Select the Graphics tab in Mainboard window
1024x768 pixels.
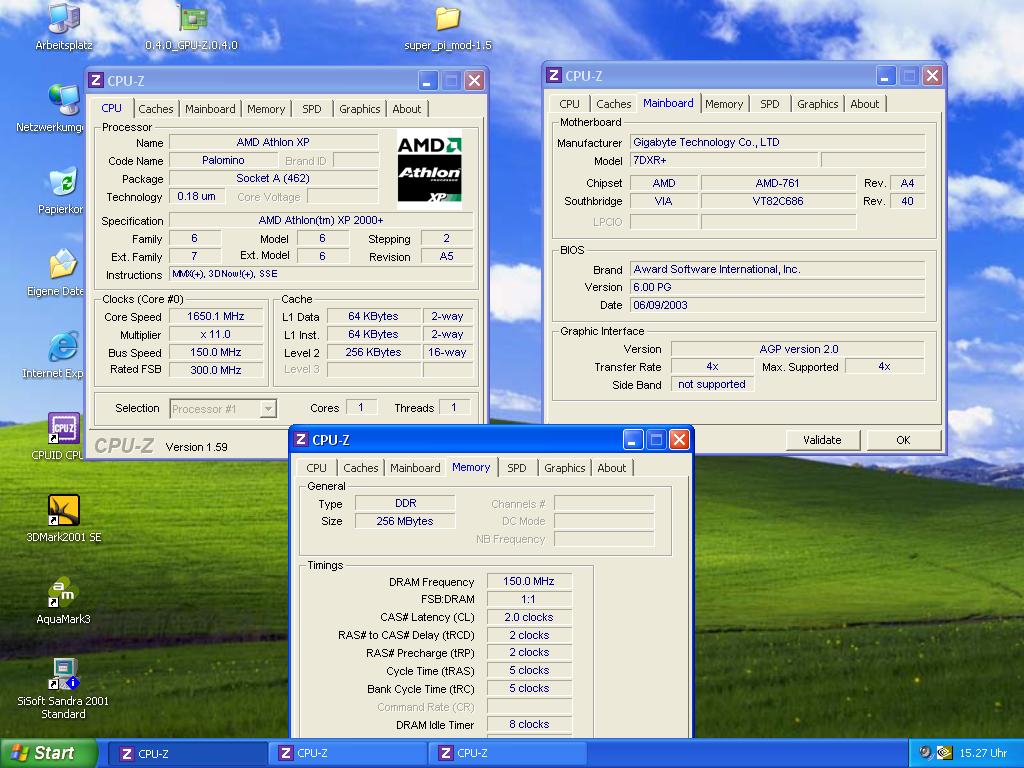(x=817, y=104)
